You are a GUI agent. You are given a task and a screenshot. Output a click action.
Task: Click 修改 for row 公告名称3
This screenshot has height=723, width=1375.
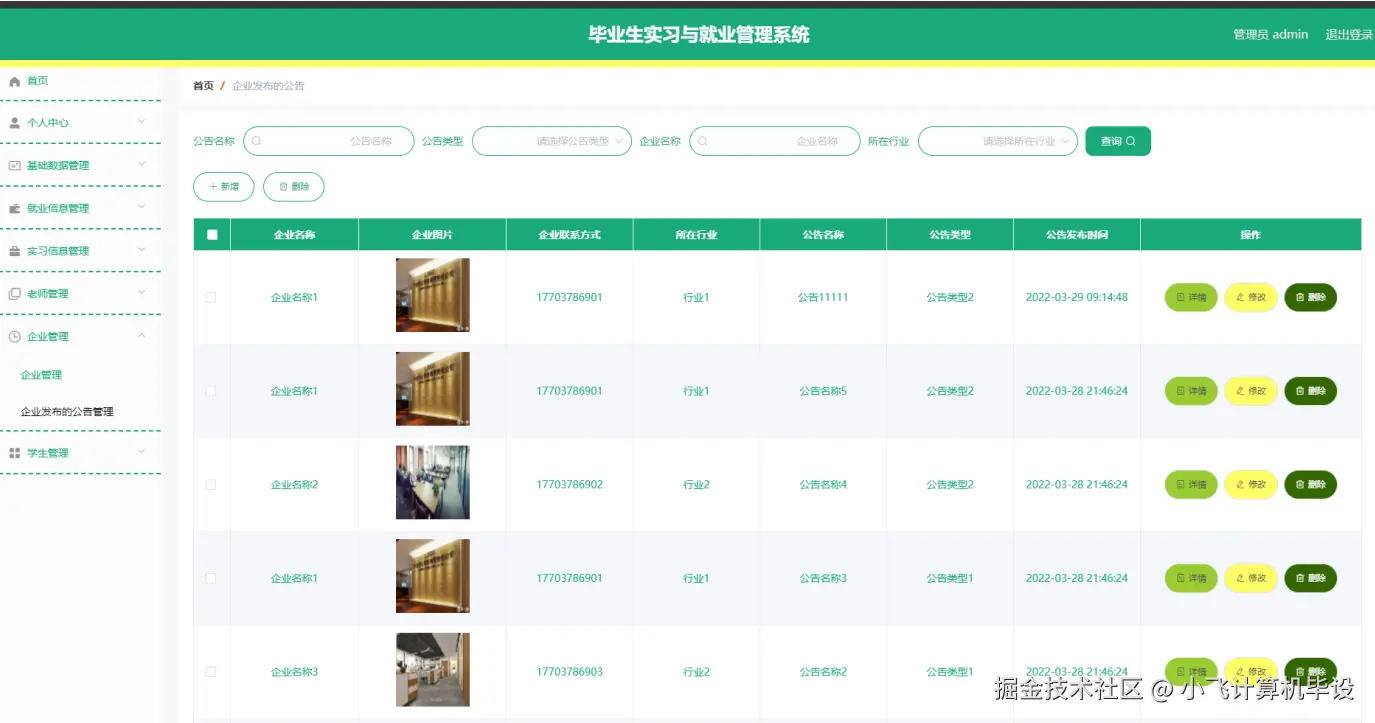pyautogui.click(x=1251, y=578)
